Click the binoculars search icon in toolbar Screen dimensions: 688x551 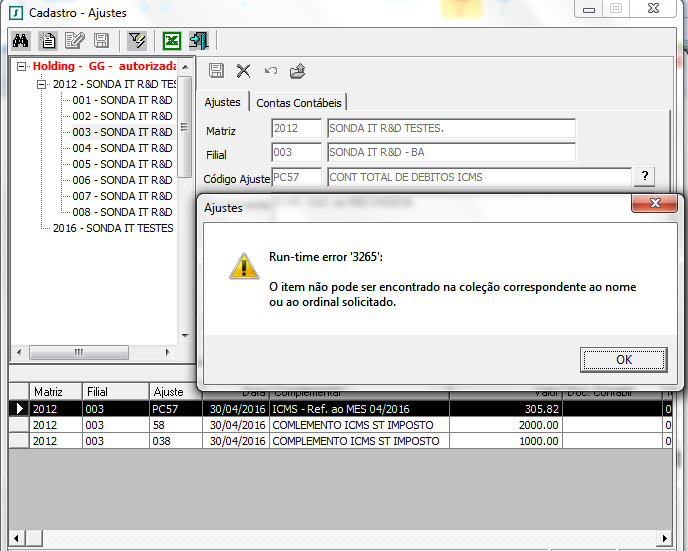(21, 41)
